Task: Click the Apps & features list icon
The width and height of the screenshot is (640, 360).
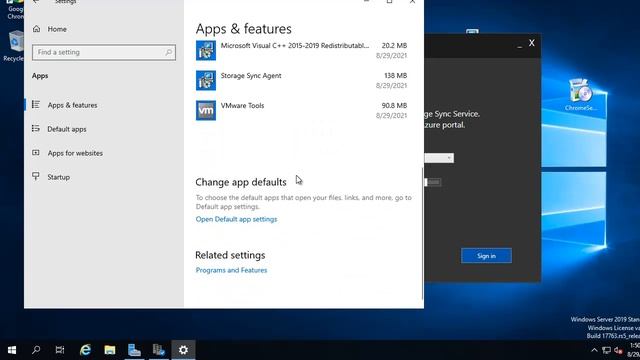Action: [x=36, y=105]
